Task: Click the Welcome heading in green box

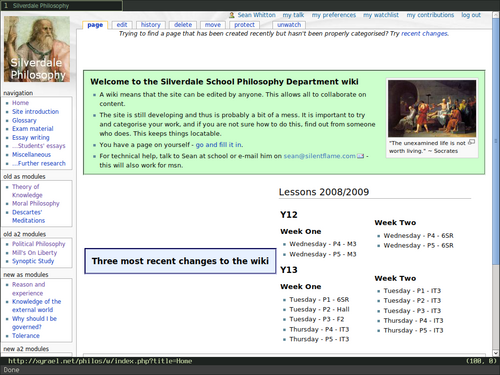Action: (224, 82)
